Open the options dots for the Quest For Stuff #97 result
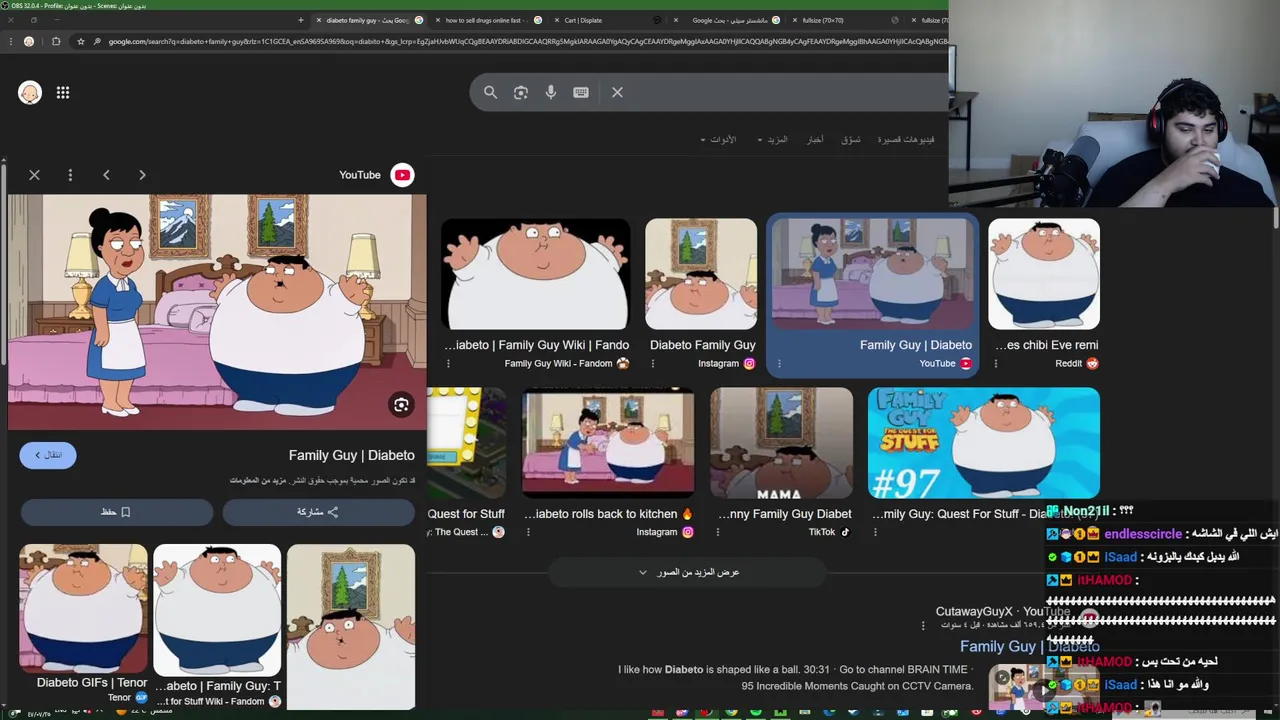The image size is (1280, 720). pos(875,532)
